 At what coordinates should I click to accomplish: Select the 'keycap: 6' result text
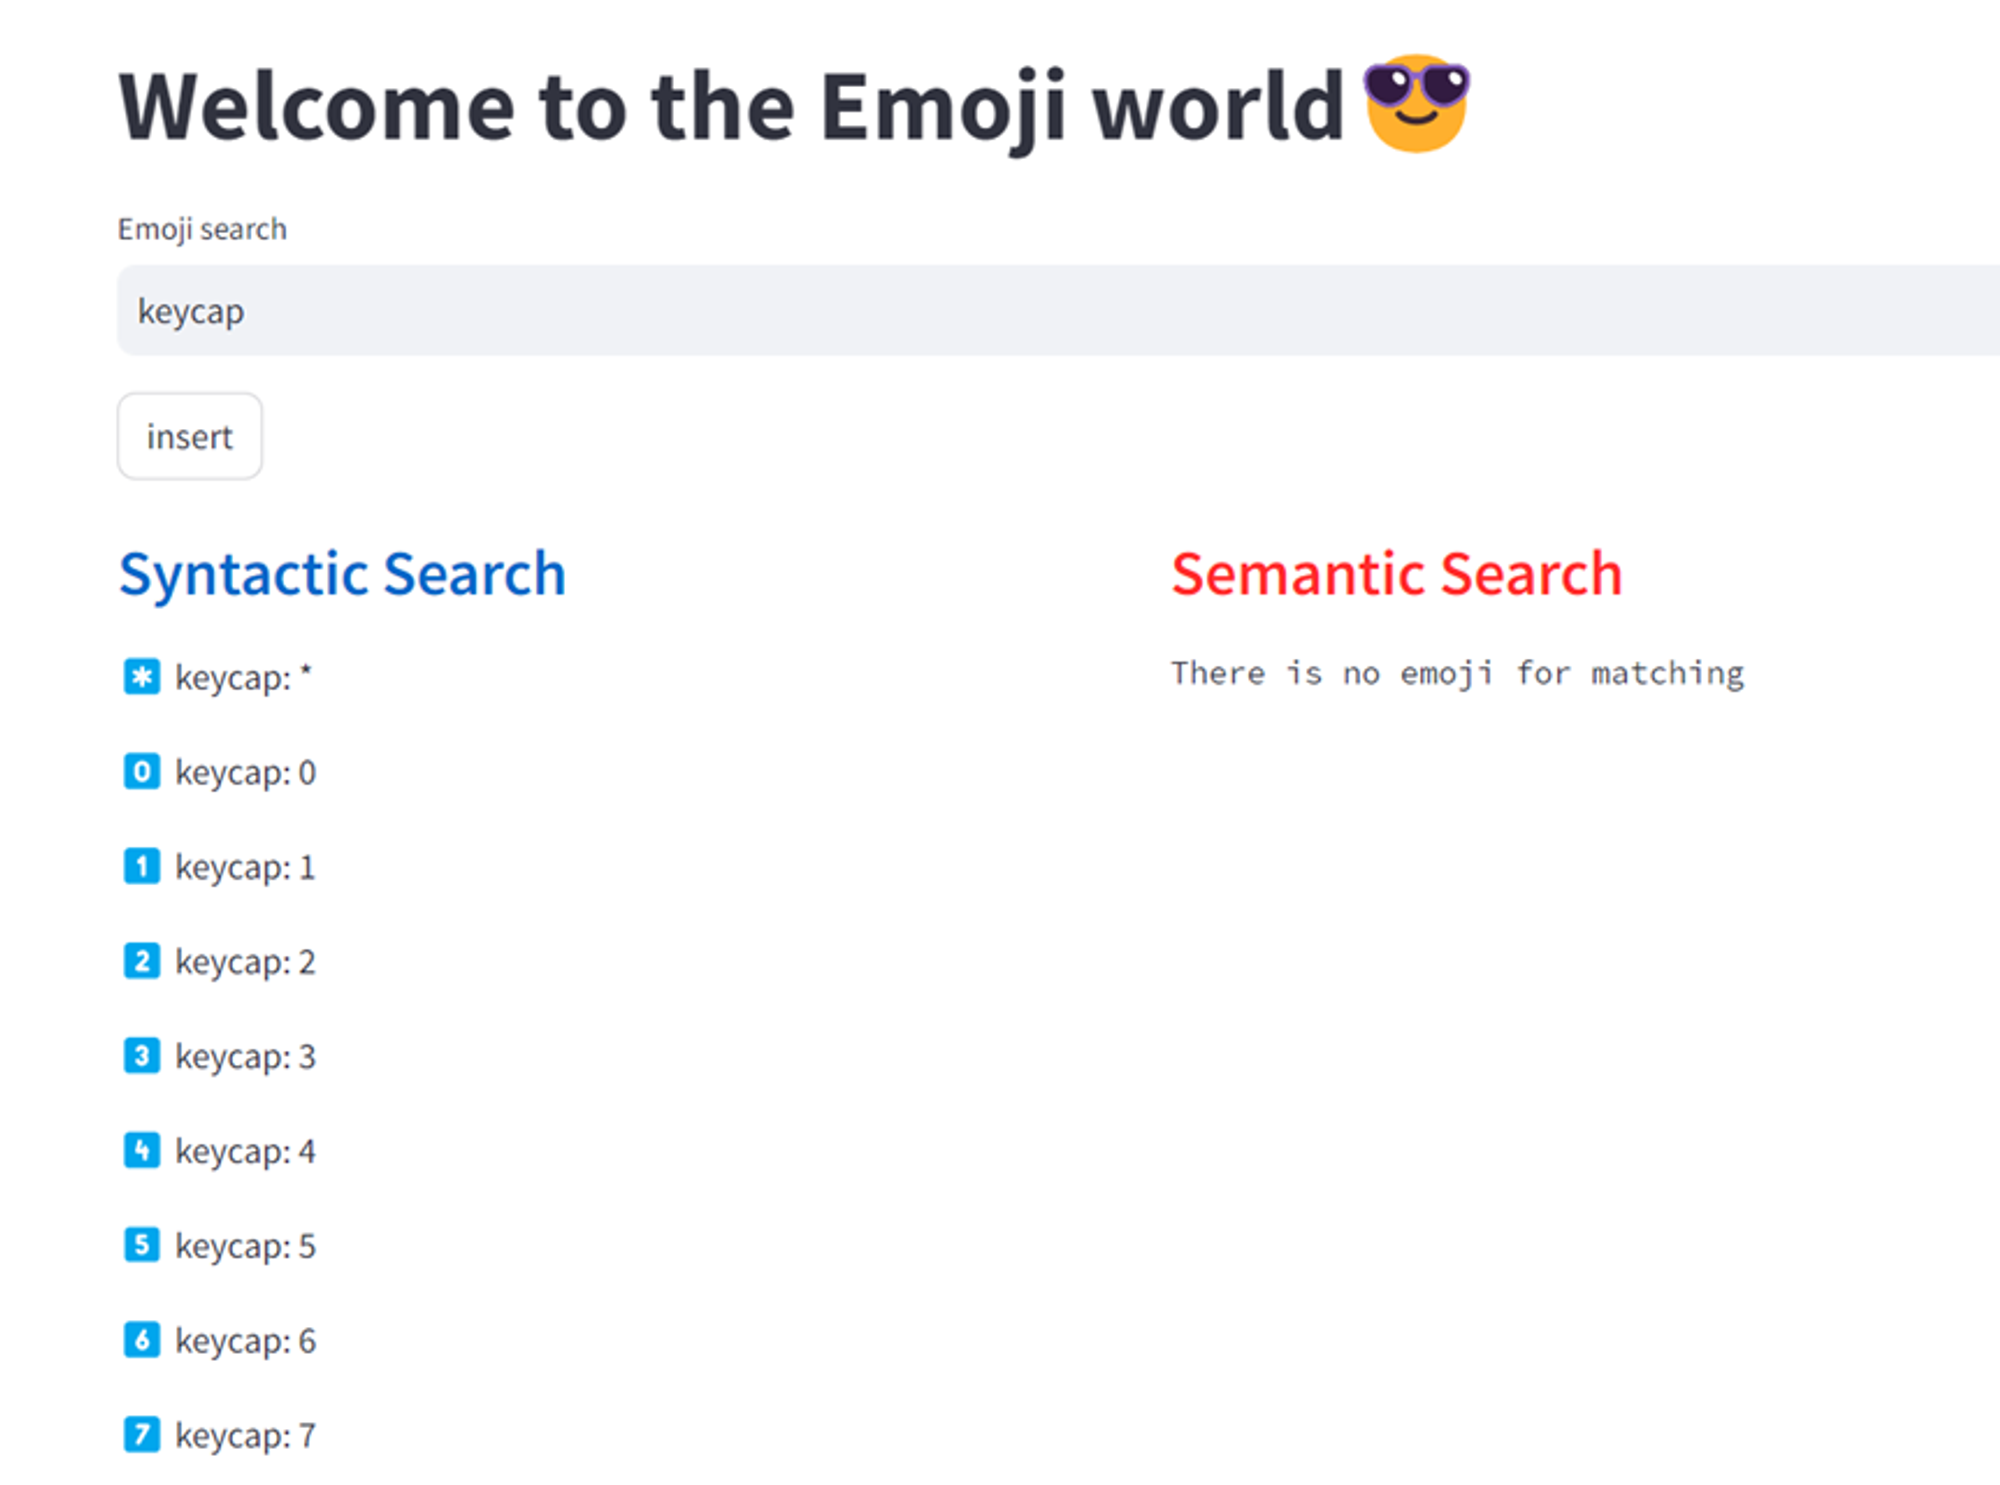point(245,1341)
